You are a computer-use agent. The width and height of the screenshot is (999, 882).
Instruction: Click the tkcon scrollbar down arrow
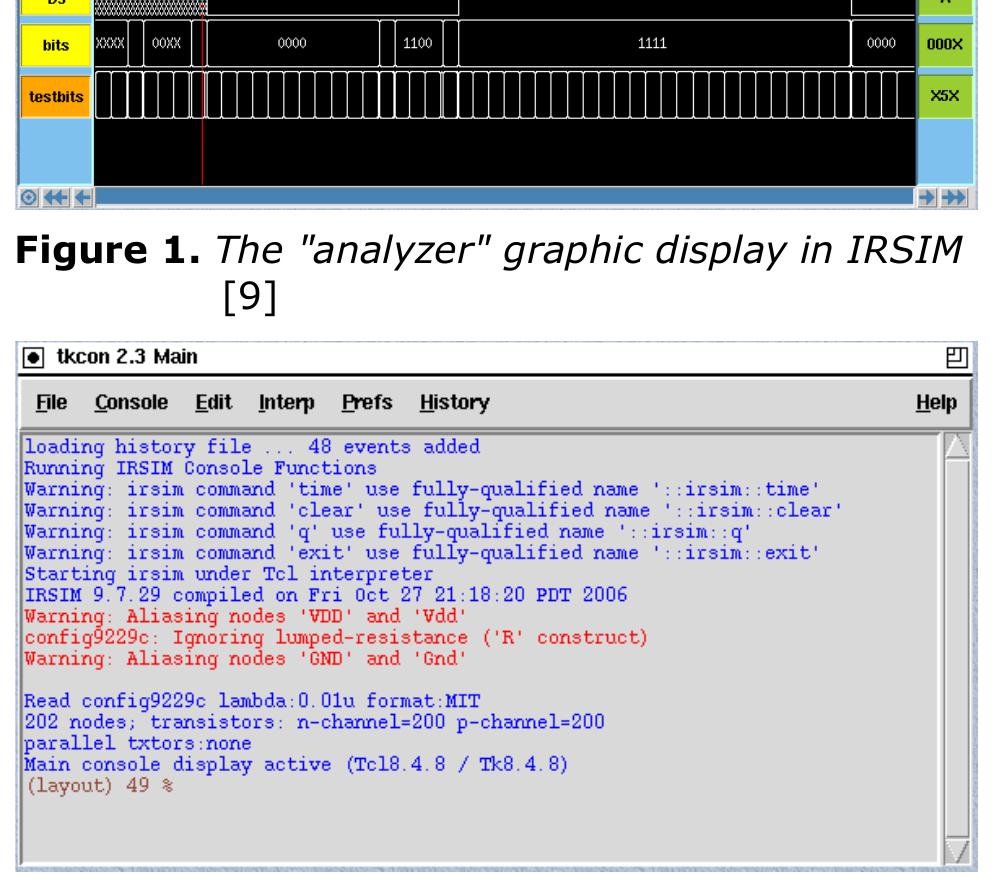(x=957, y=851)
